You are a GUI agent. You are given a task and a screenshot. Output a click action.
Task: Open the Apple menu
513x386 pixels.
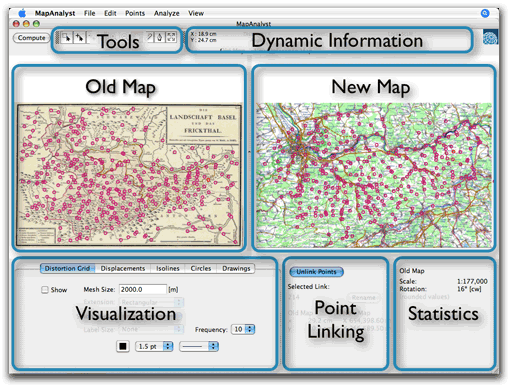[22, 13]
